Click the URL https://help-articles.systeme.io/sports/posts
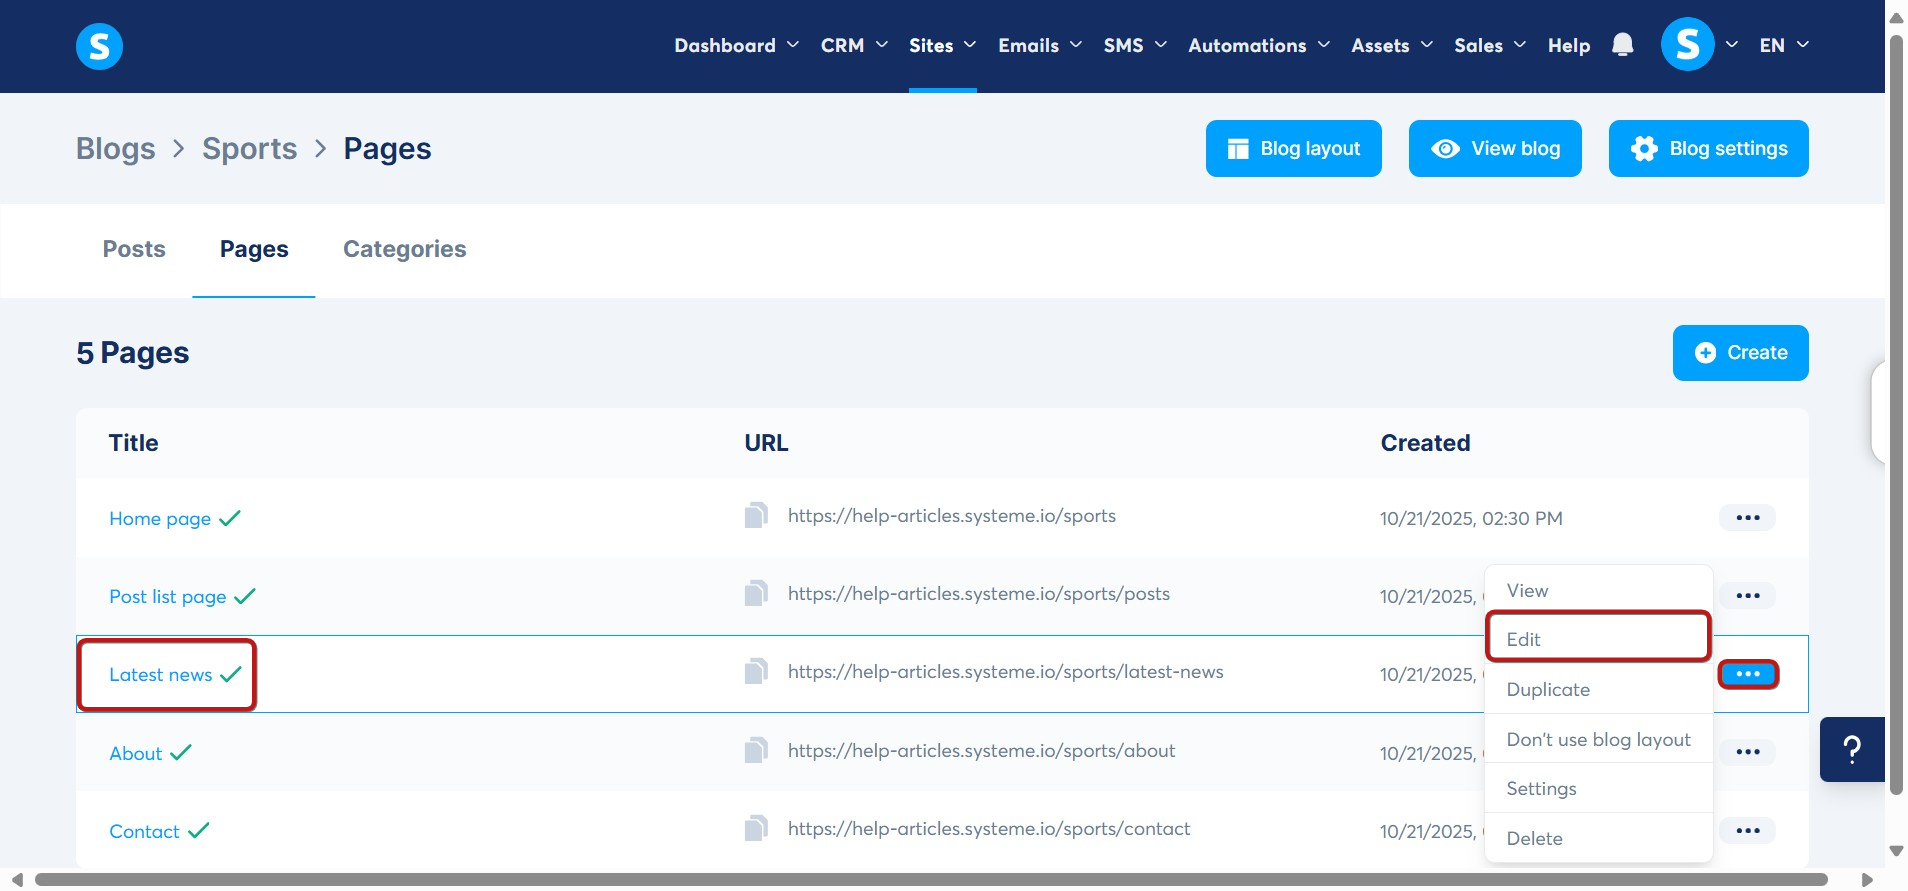The height and width of the screenshot is (891, 1908). tap(978, 593)
